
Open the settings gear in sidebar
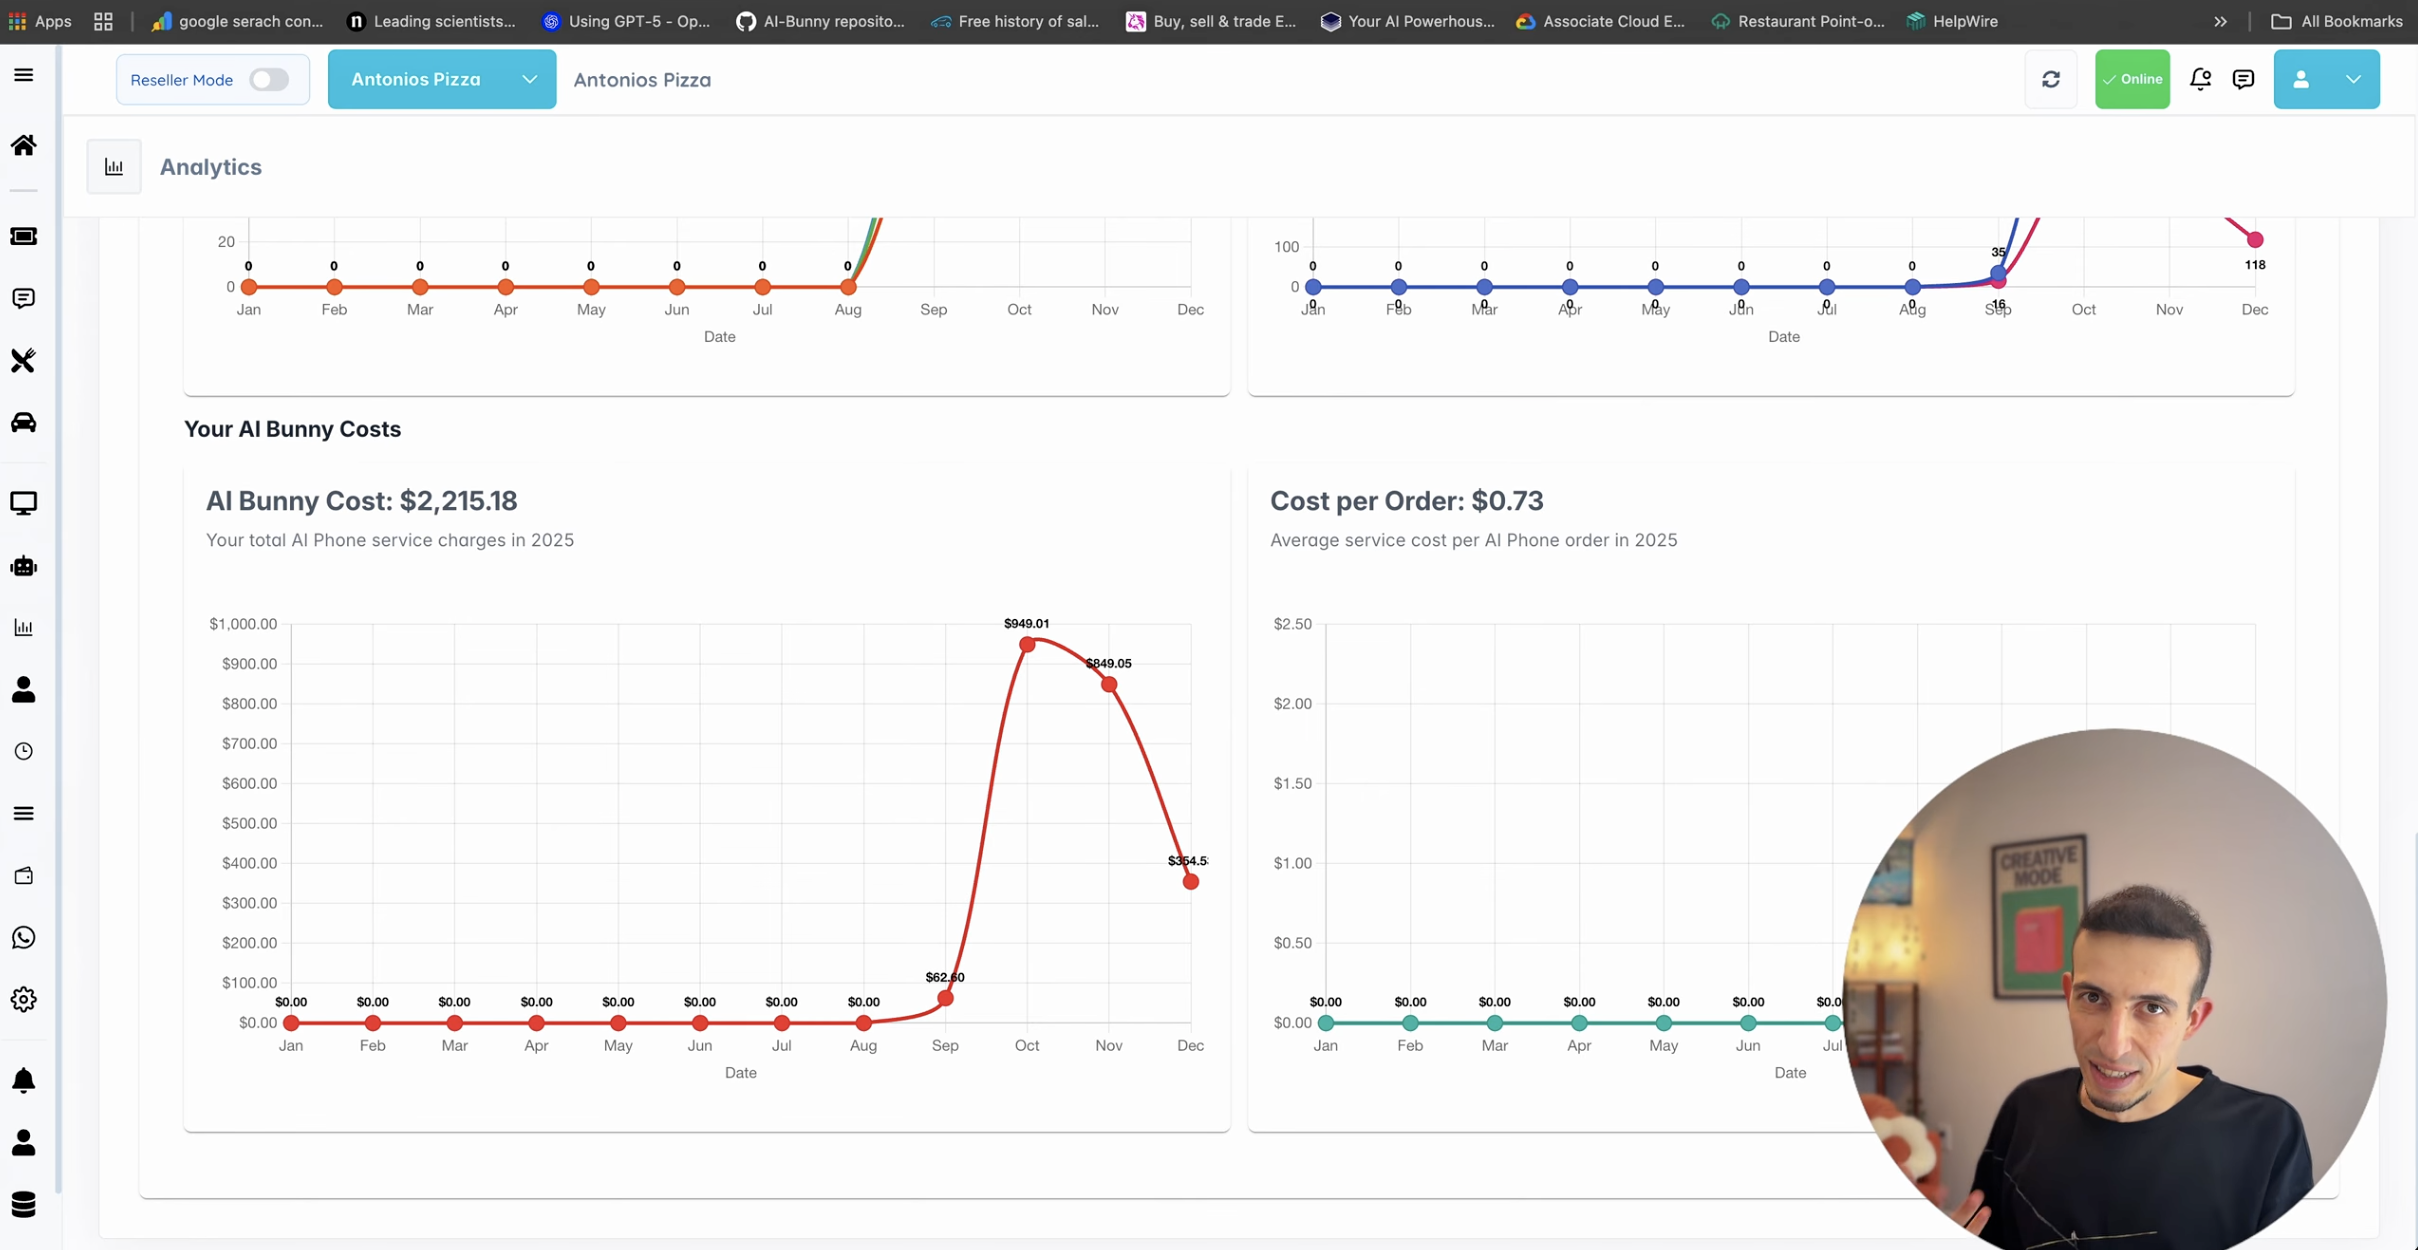[x=23, y=999]
